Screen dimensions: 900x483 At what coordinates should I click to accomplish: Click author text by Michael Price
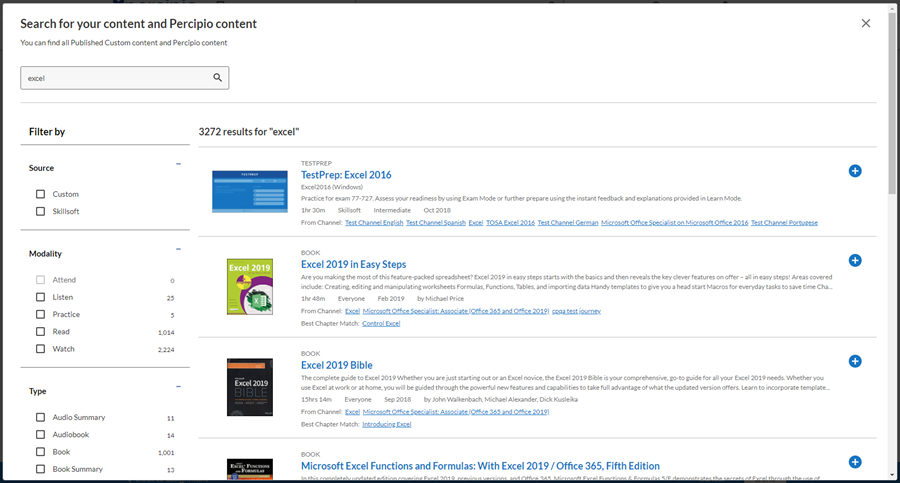[440, 299]
